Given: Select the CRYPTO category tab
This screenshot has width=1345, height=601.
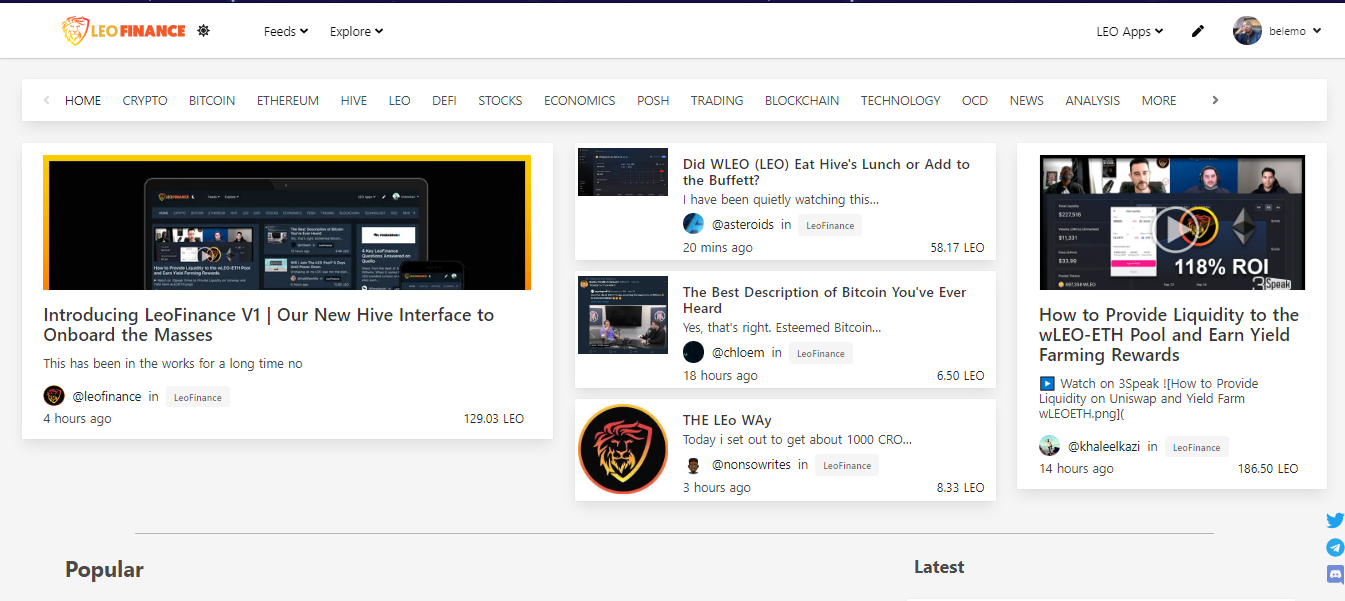Looking at the screenshot, I should click(x=145, y=100).
